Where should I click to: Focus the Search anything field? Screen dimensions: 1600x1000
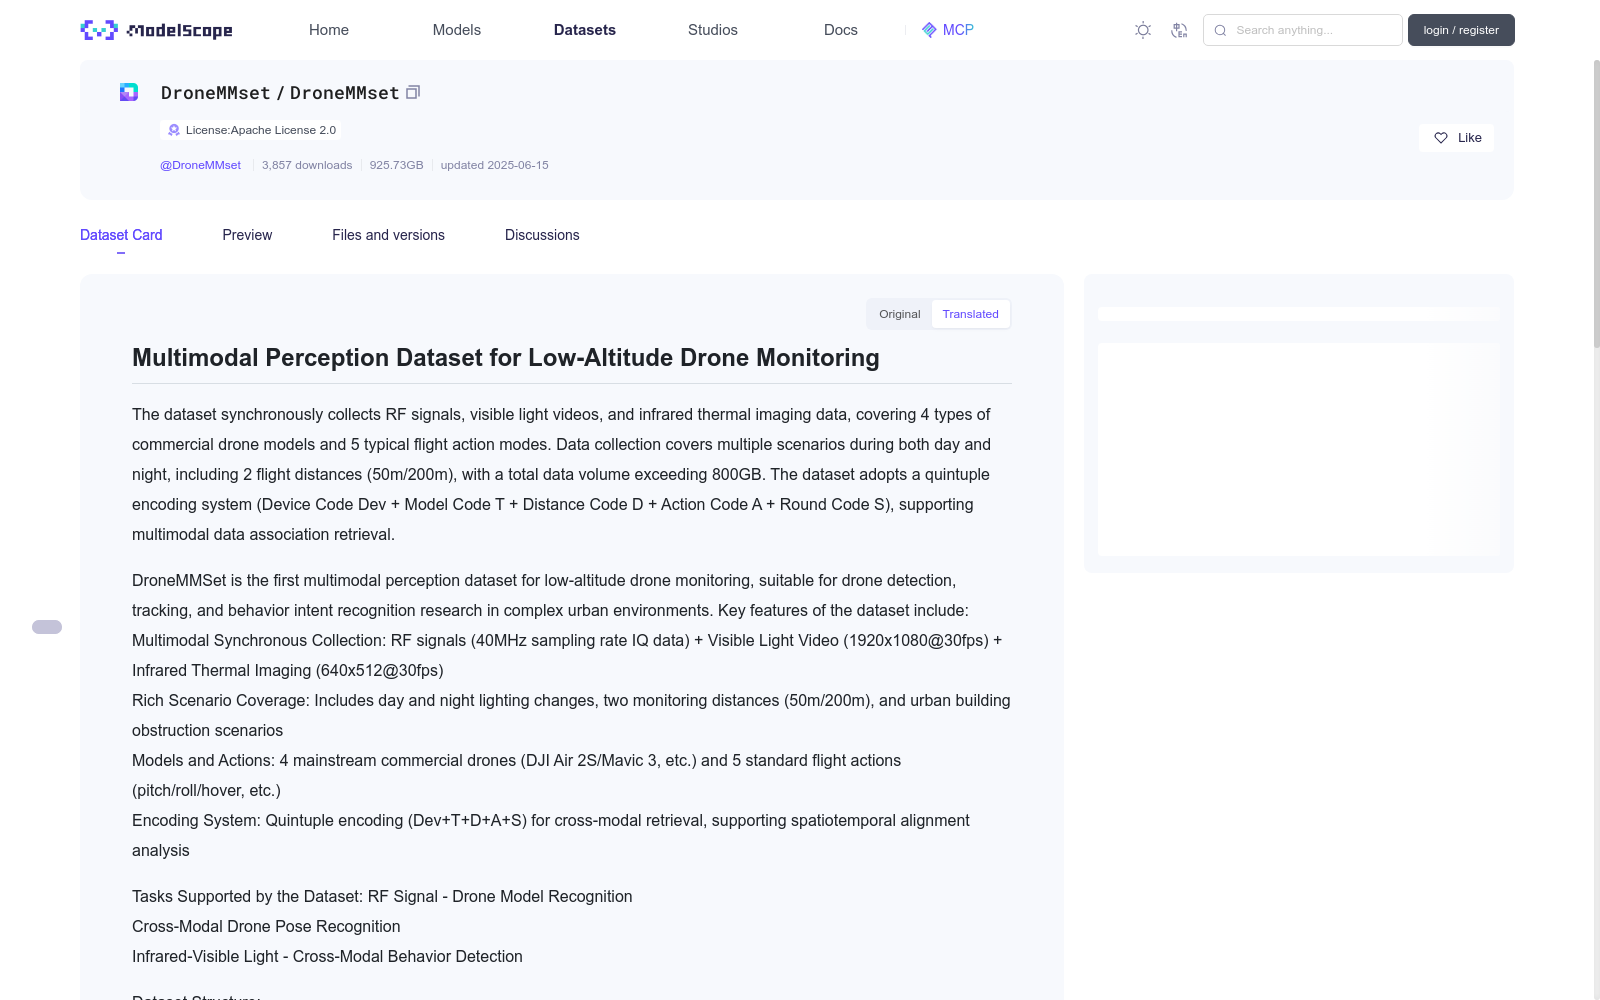point(1303,30)
